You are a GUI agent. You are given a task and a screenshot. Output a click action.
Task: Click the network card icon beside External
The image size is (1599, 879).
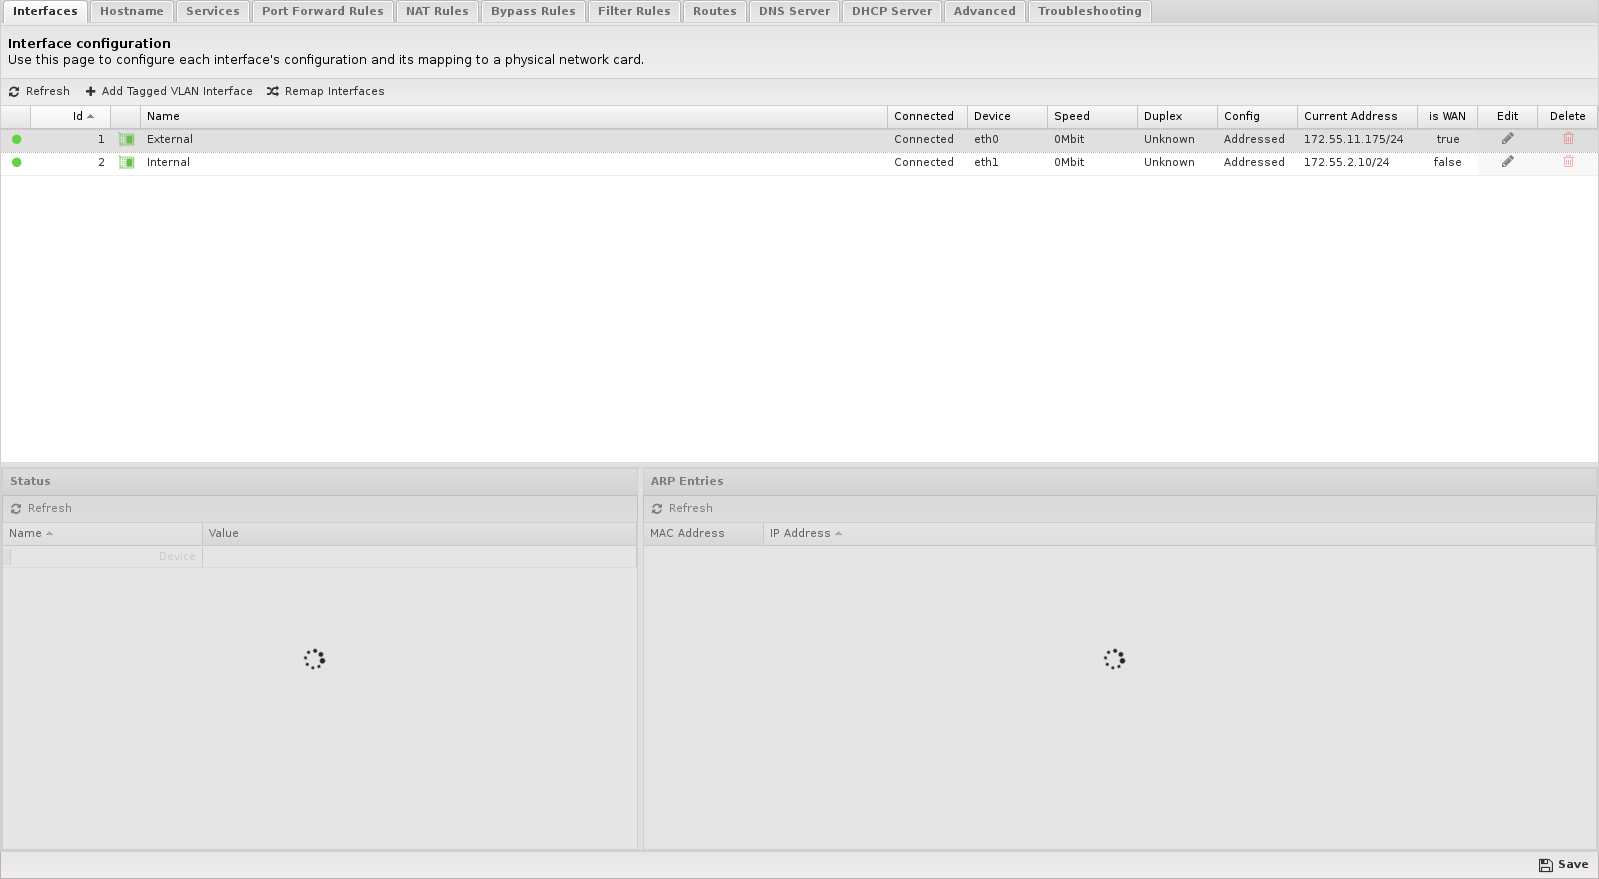click(126, 139)
